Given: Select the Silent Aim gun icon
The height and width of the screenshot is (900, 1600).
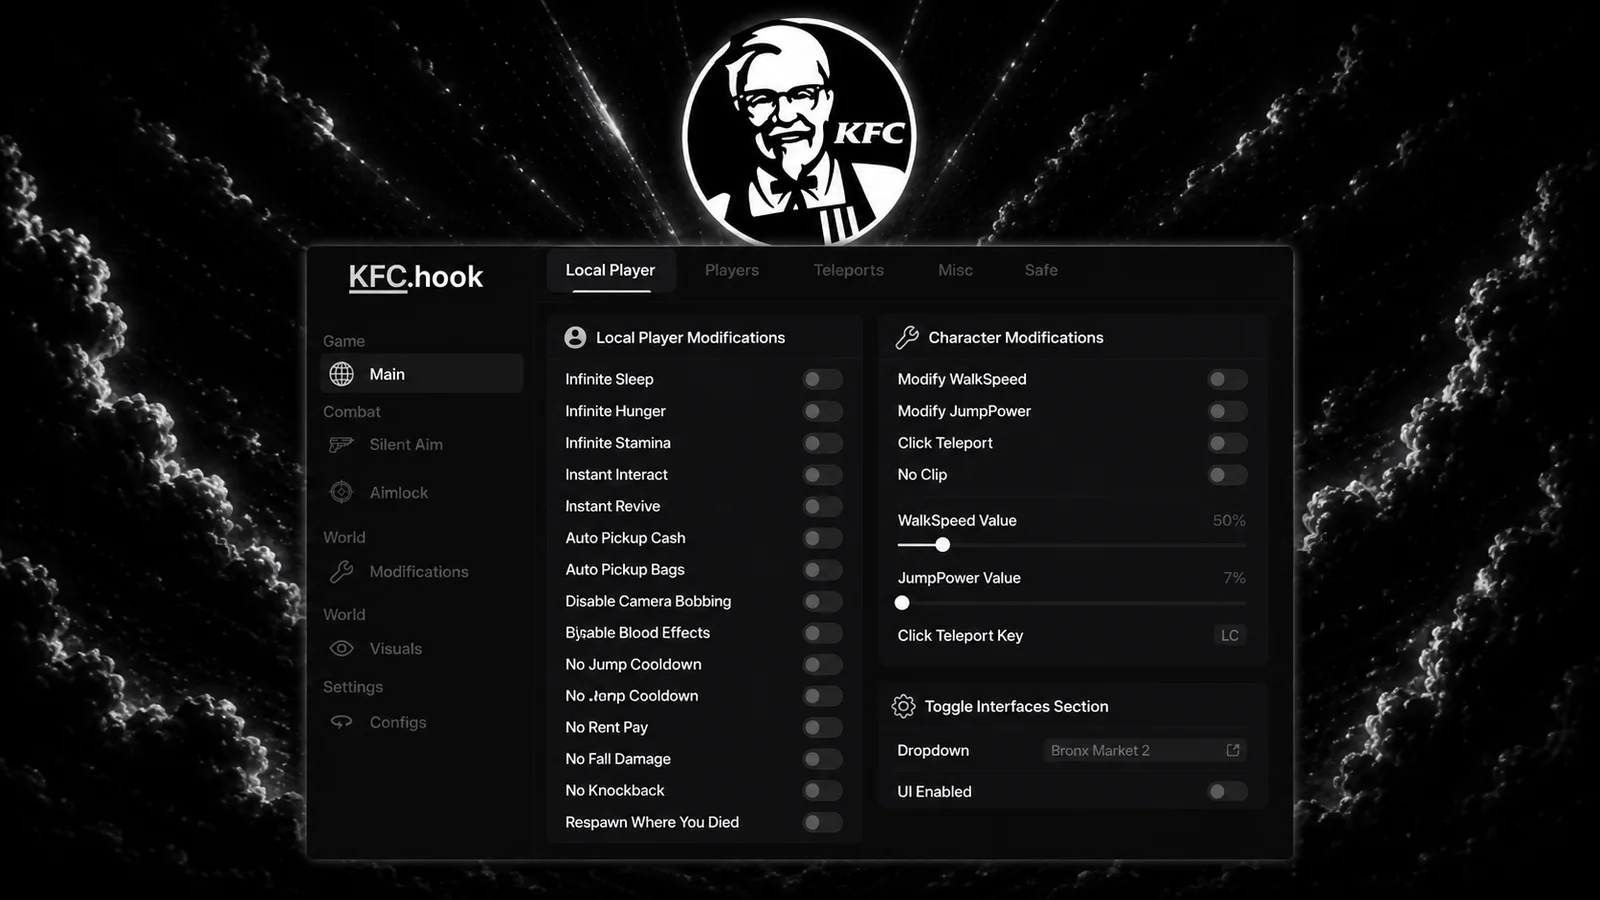Looking at the screenshot, I should click(341, 444).
